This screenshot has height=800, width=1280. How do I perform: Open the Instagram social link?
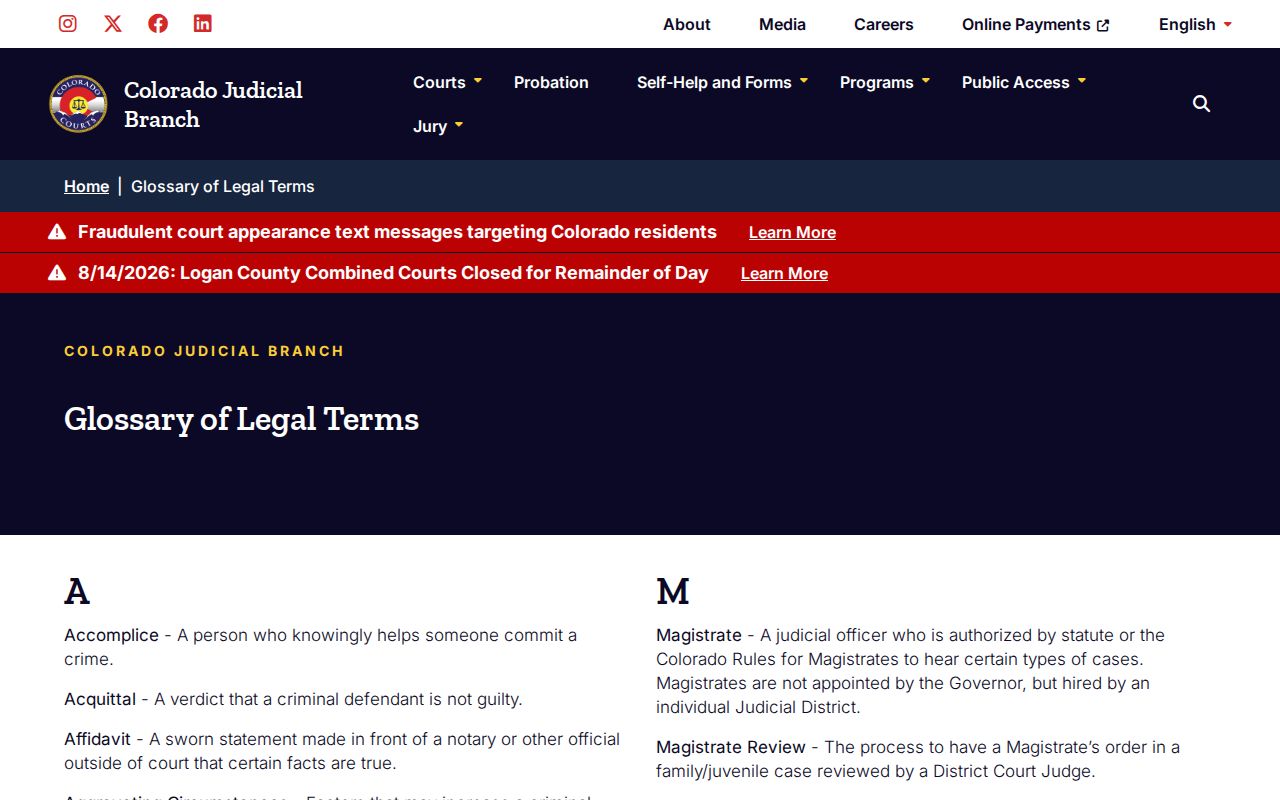click(68, 24)
